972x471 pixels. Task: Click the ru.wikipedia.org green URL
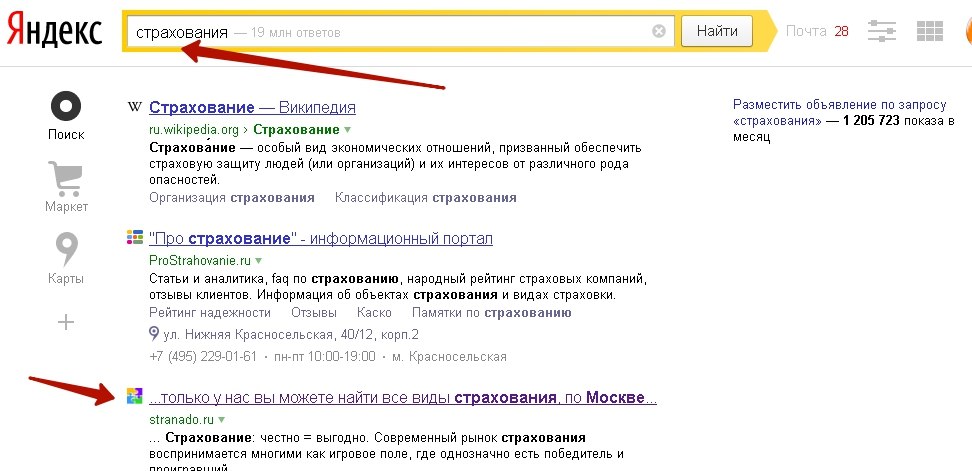(194, 130)
